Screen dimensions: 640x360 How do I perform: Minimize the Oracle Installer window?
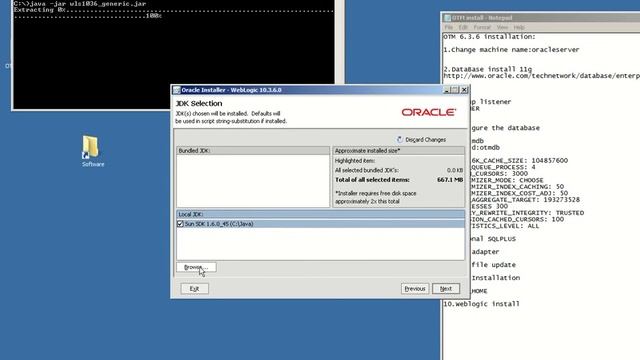point(447,90)
